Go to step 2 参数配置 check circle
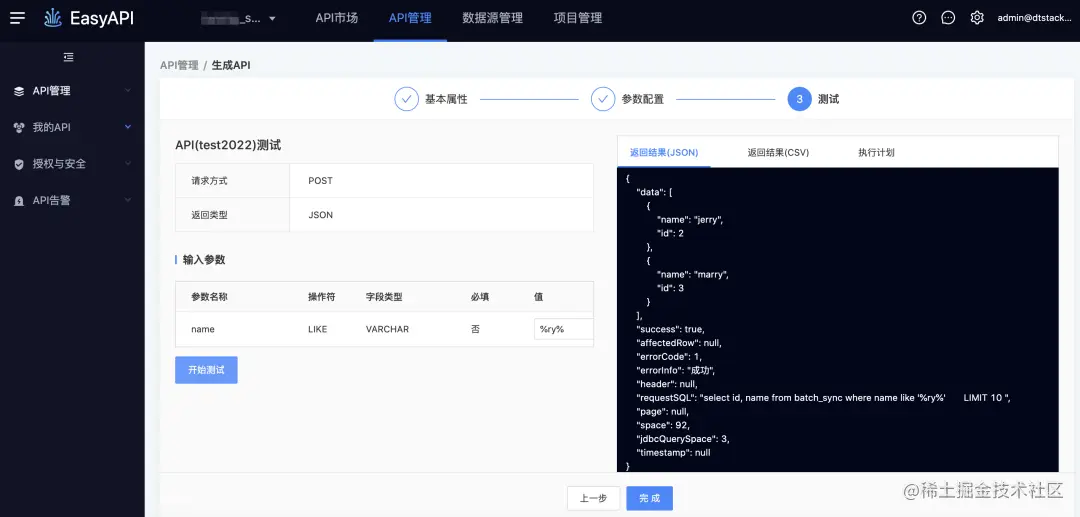This screenshot has width=1080, height=517. (x=603, y=99)
